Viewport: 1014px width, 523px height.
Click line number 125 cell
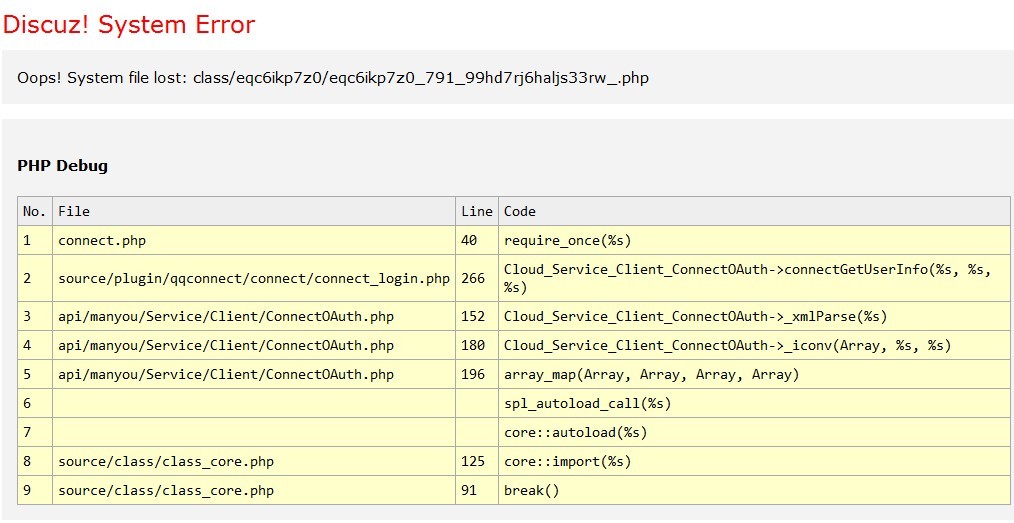[x=473, y=461]
